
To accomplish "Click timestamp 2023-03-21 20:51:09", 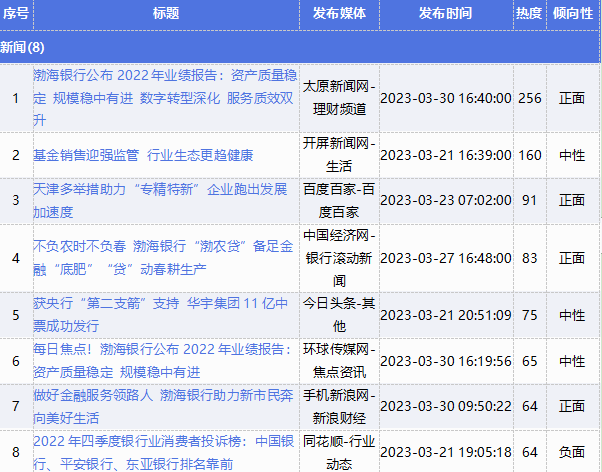I will pos(446,315).
